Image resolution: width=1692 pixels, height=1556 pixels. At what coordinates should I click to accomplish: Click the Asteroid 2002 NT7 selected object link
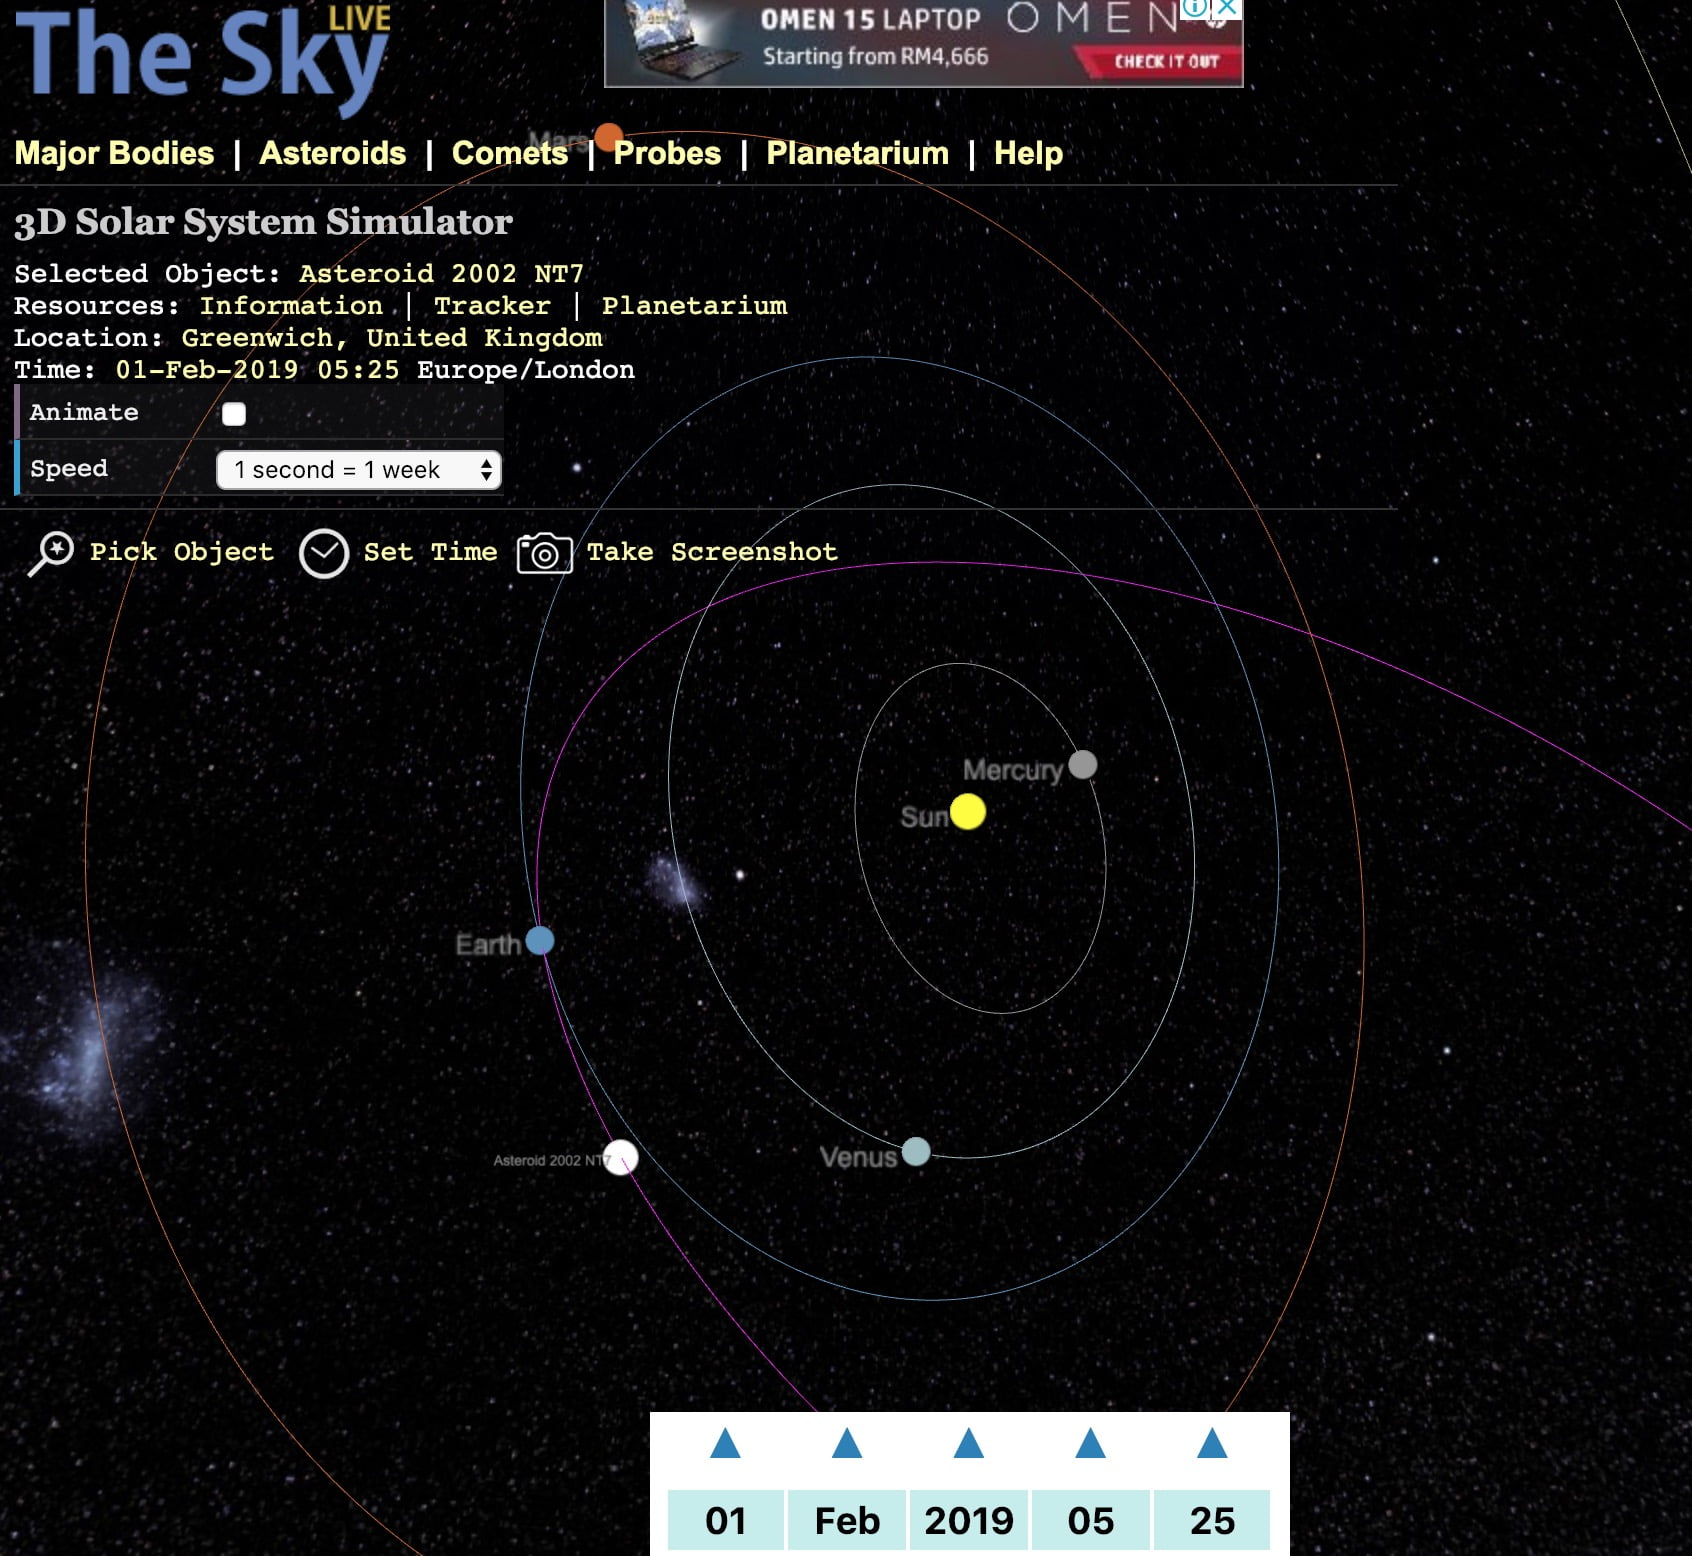coord(441,274)
